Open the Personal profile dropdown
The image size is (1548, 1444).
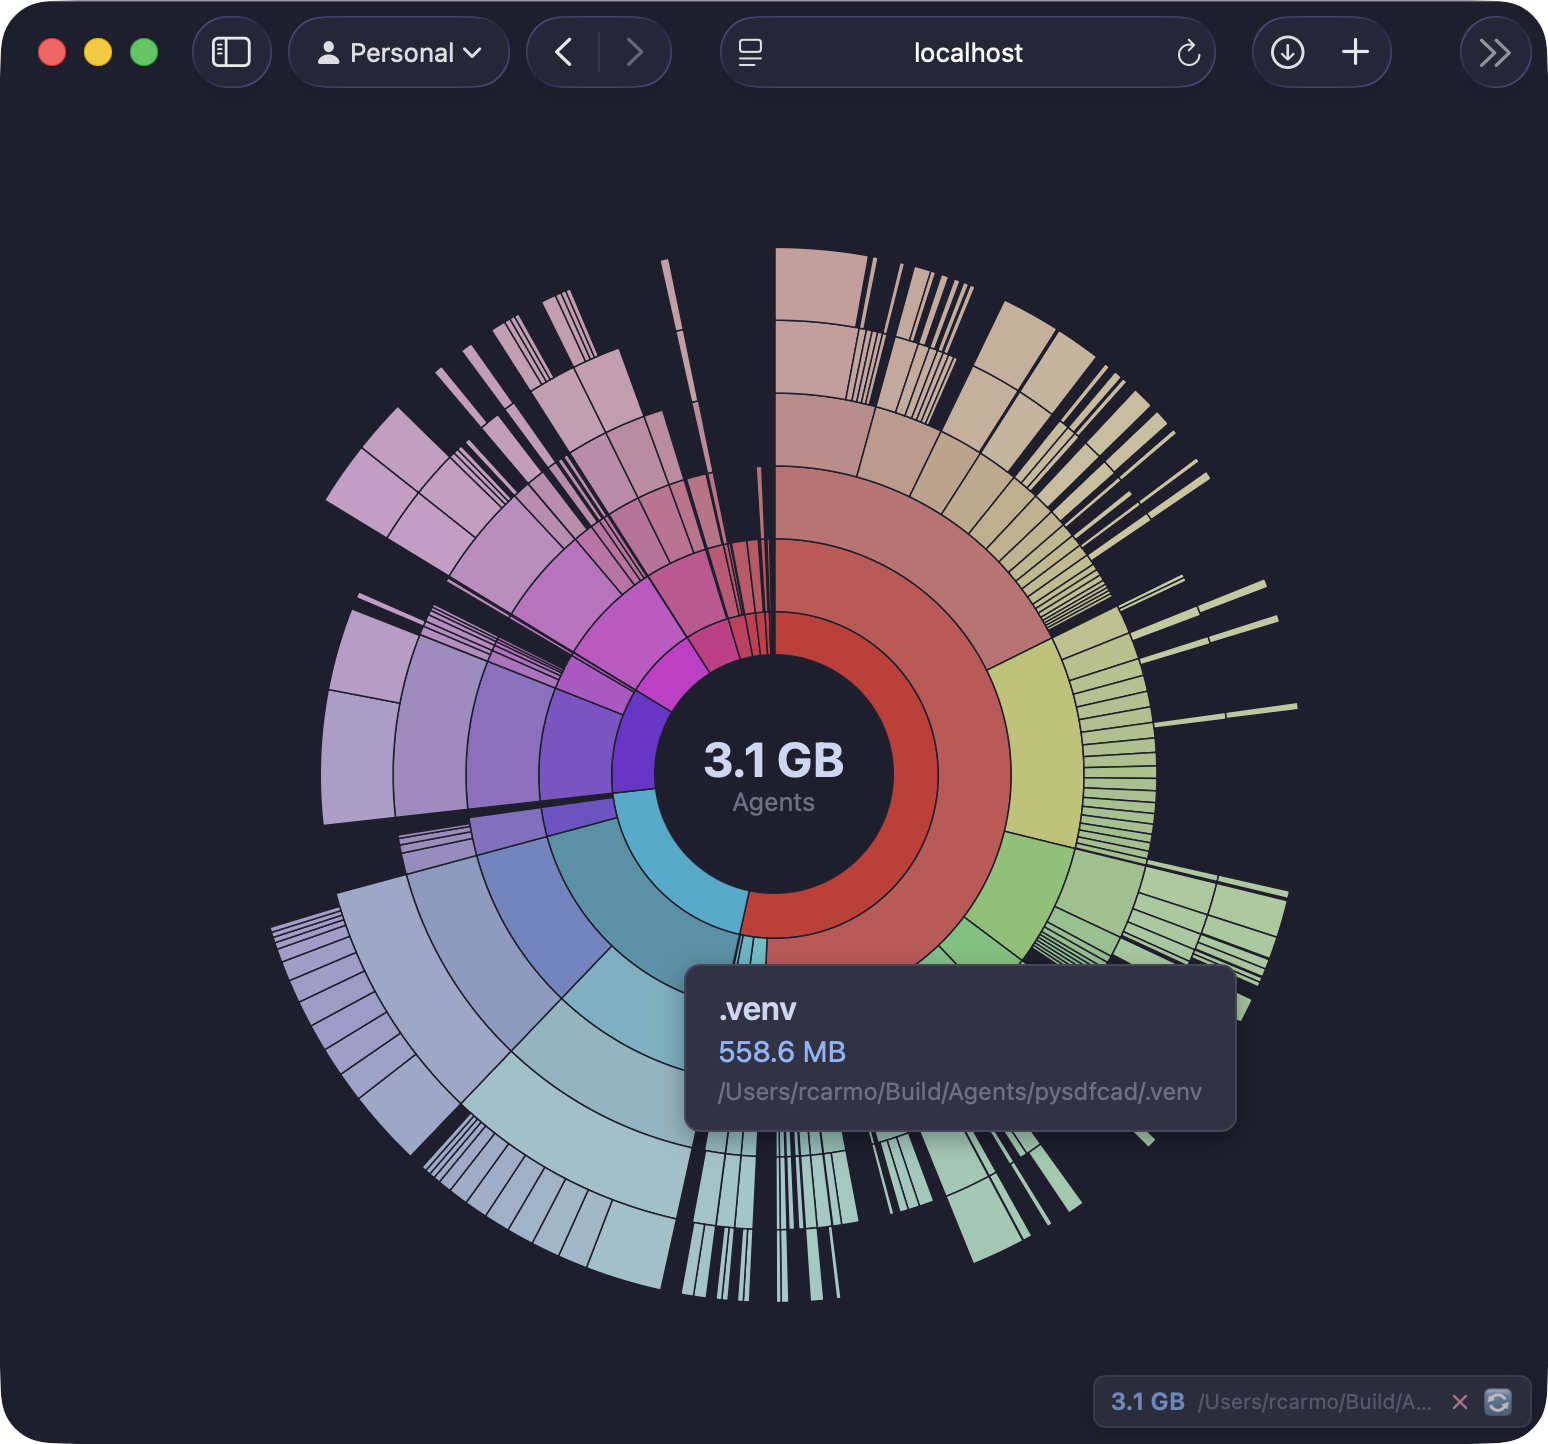point(398,52)
